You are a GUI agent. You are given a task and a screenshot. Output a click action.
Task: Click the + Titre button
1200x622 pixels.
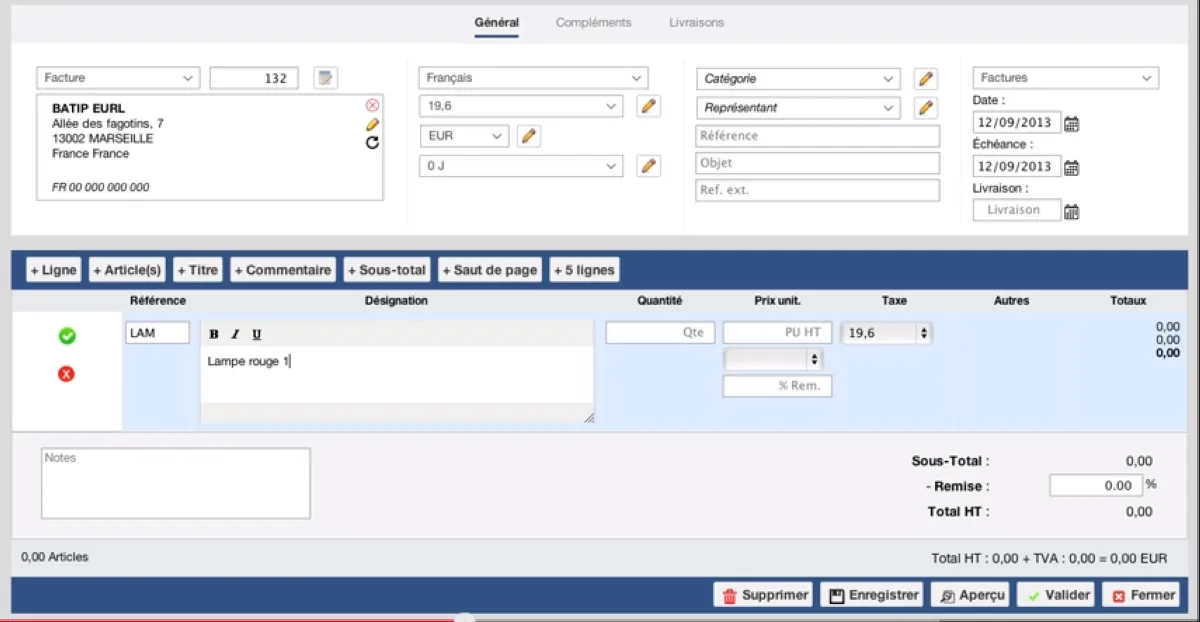coord(198,270)
